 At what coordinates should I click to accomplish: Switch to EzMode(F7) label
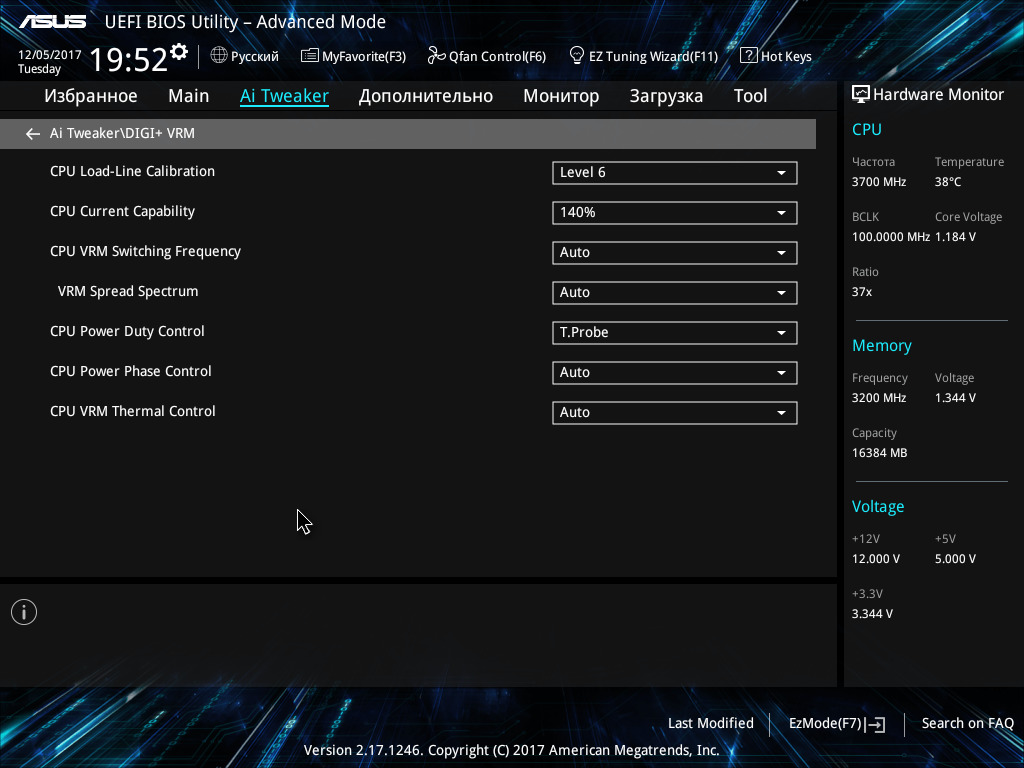(825, 723)
